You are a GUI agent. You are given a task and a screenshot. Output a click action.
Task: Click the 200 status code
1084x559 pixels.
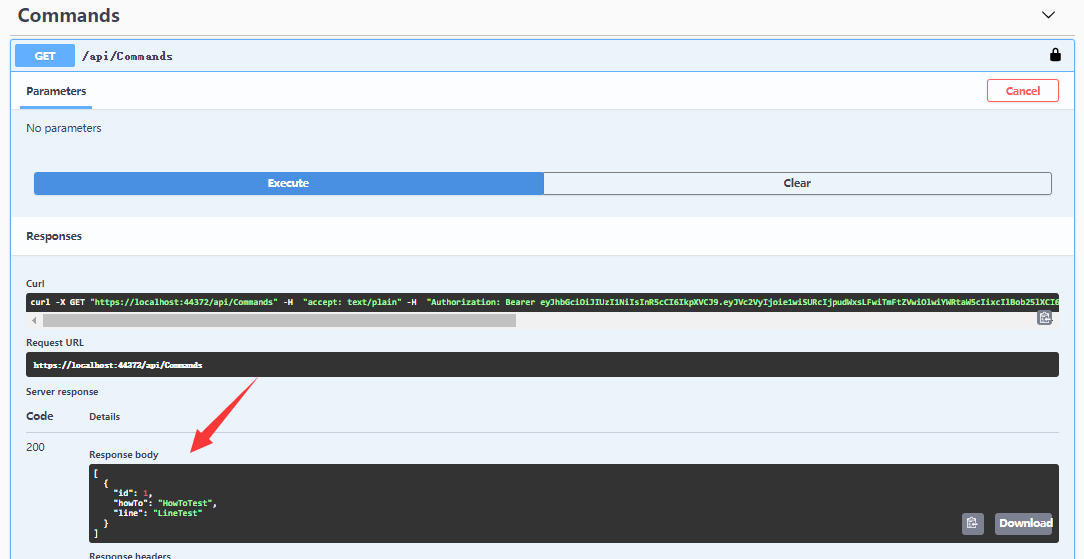coord(35,447)
